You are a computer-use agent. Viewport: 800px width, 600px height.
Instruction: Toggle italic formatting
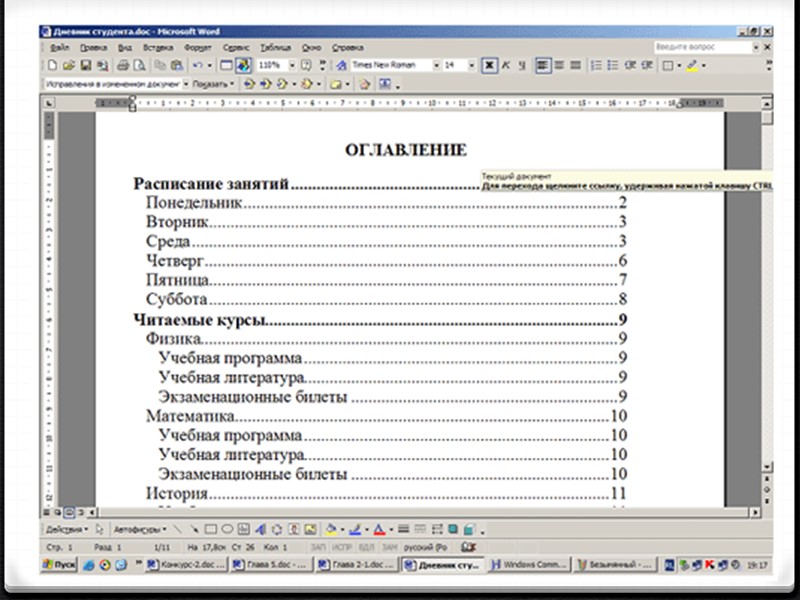[506, 65]
